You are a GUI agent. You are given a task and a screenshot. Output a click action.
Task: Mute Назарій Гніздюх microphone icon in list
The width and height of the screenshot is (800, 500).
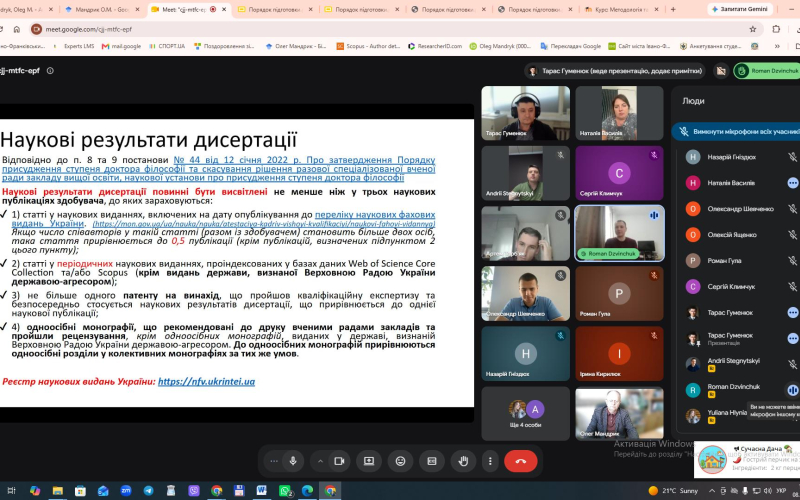[792, 157]
